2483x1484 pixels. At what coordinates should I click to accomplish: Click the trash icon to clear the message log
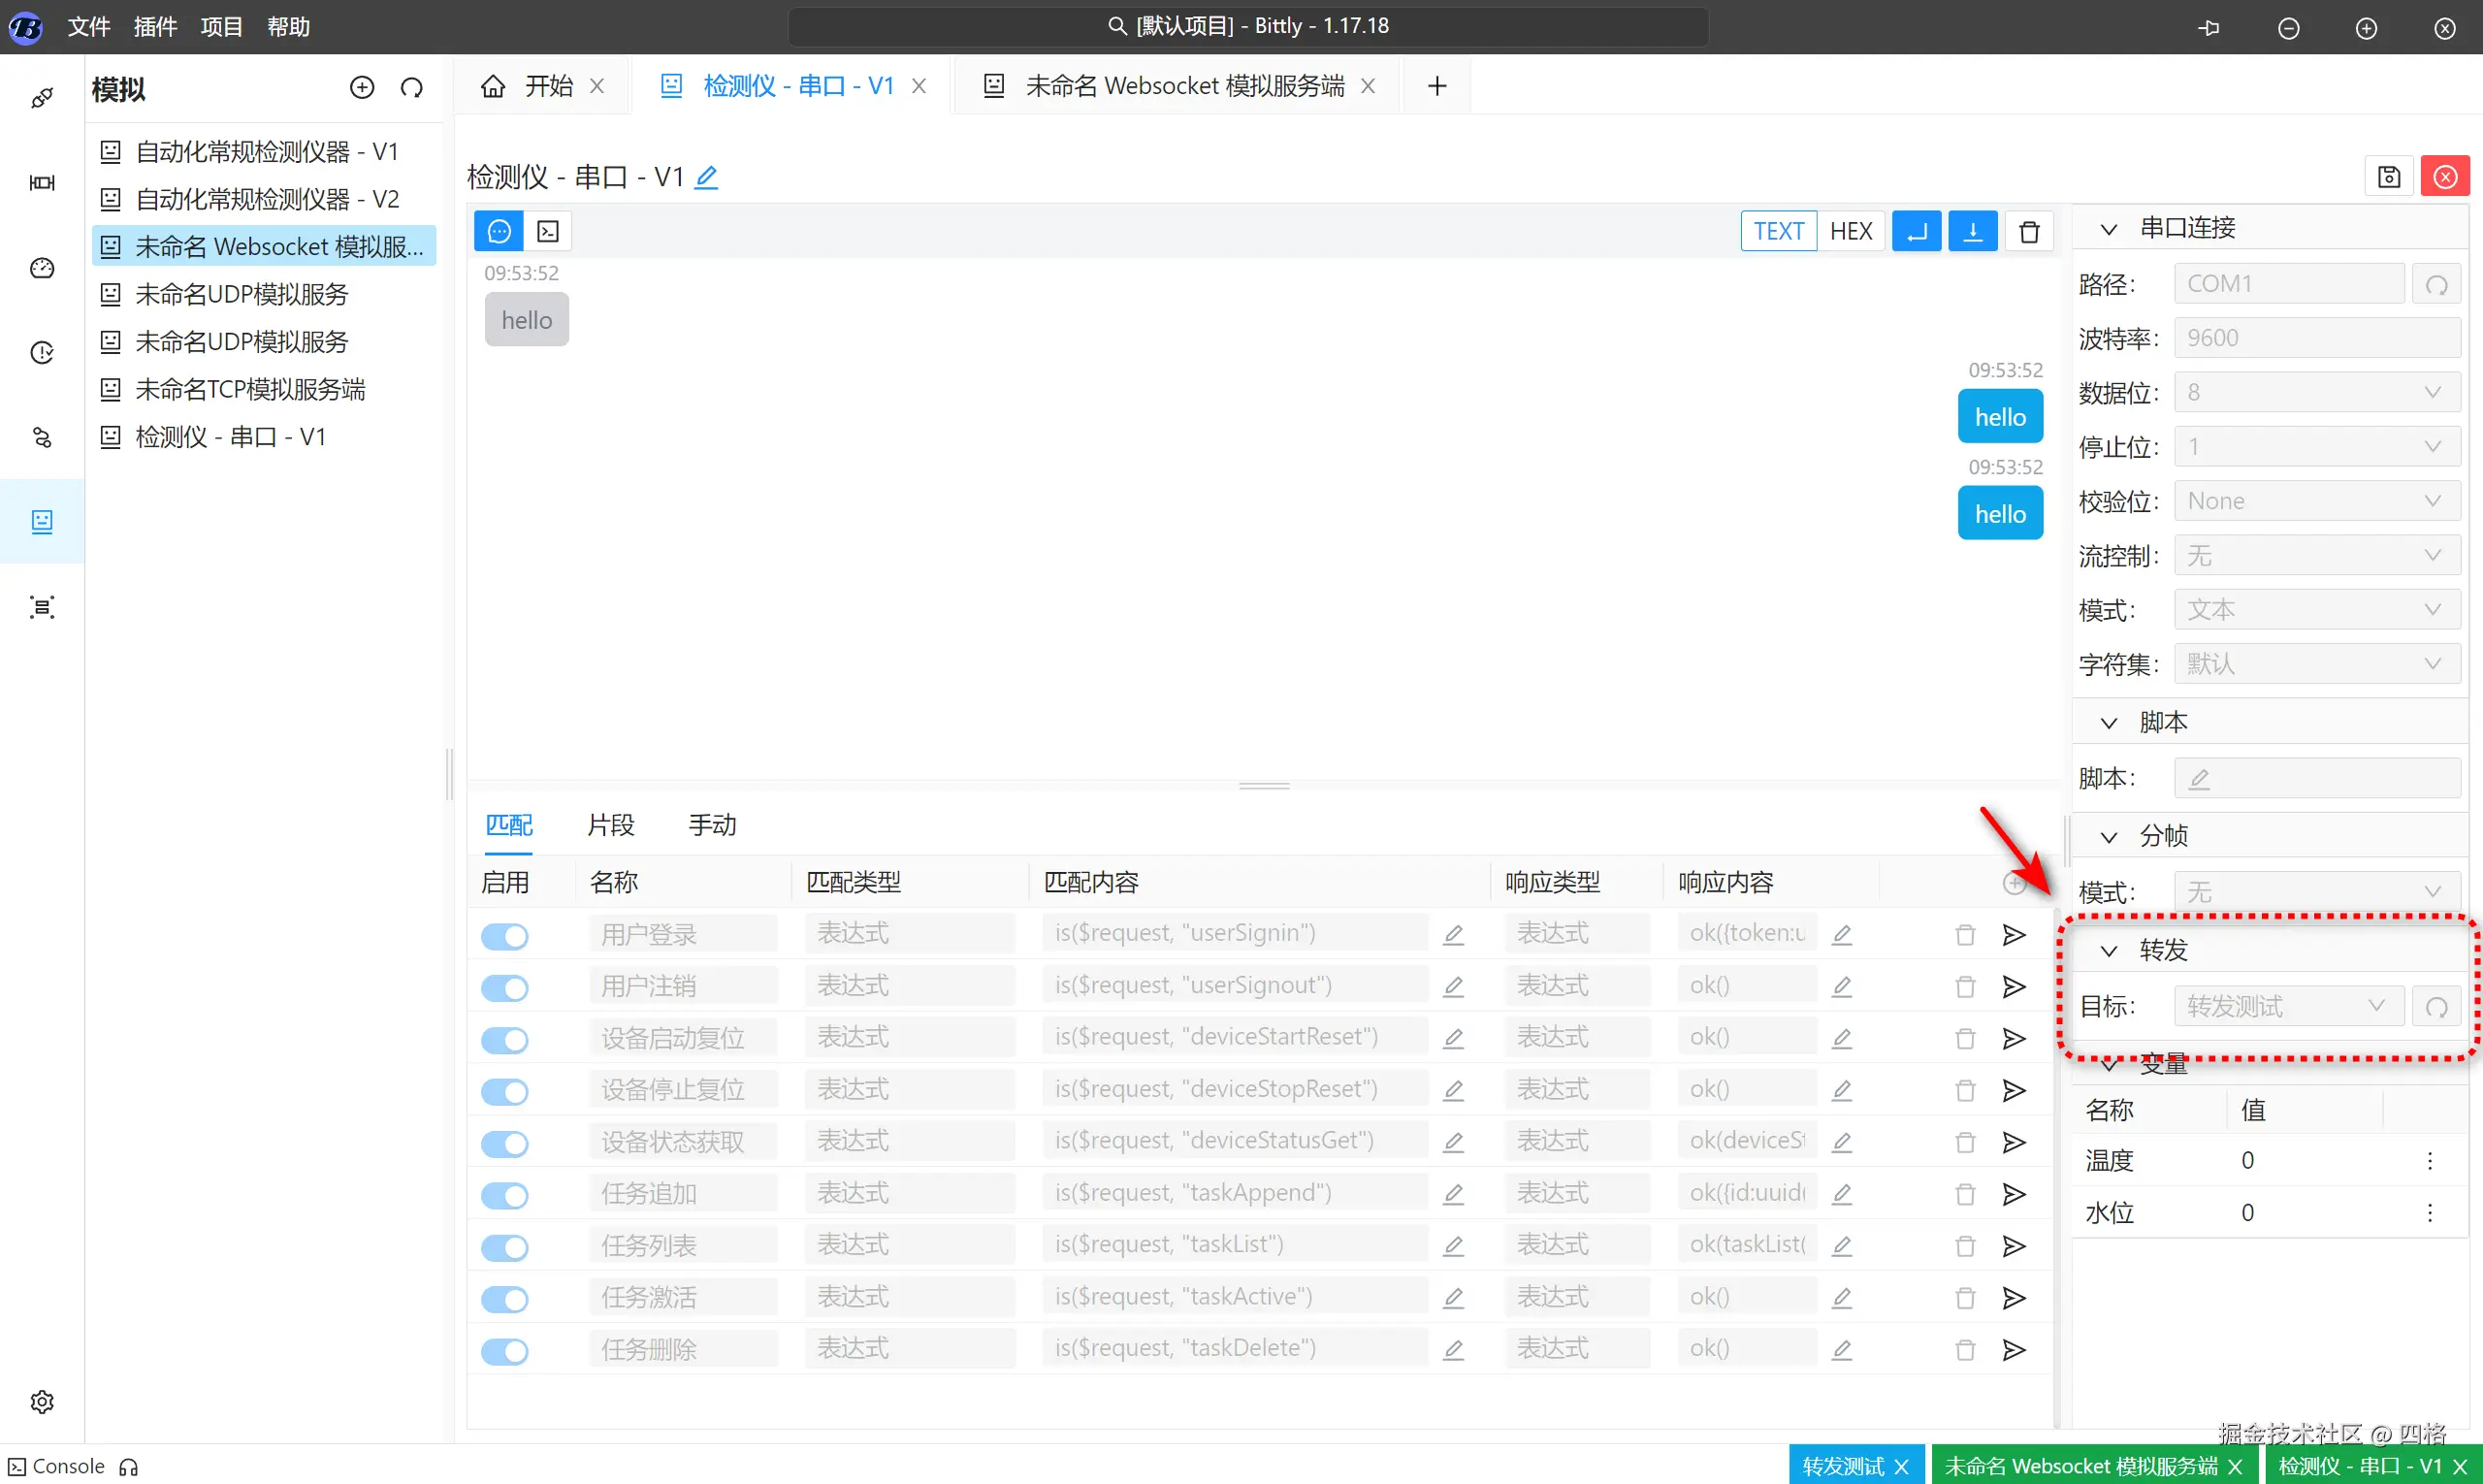point(2028,232)
